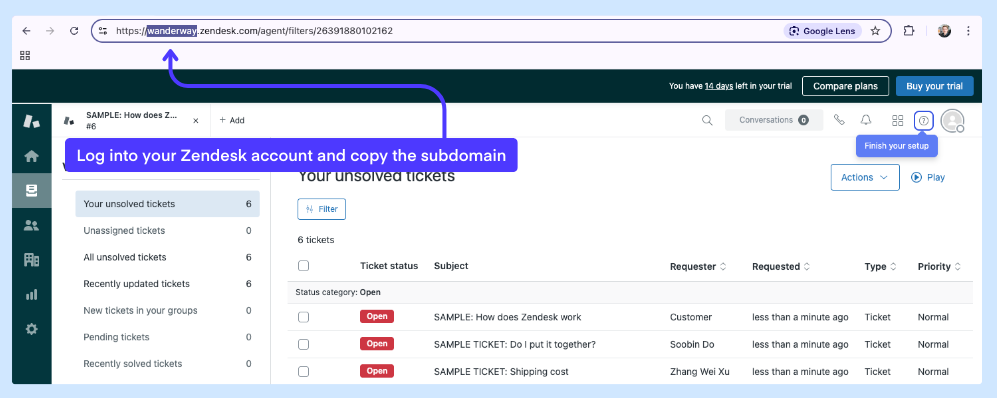Sort by the Requester column
The width and height of the screenshot is (997, 398).
click(x=698, y=266)
